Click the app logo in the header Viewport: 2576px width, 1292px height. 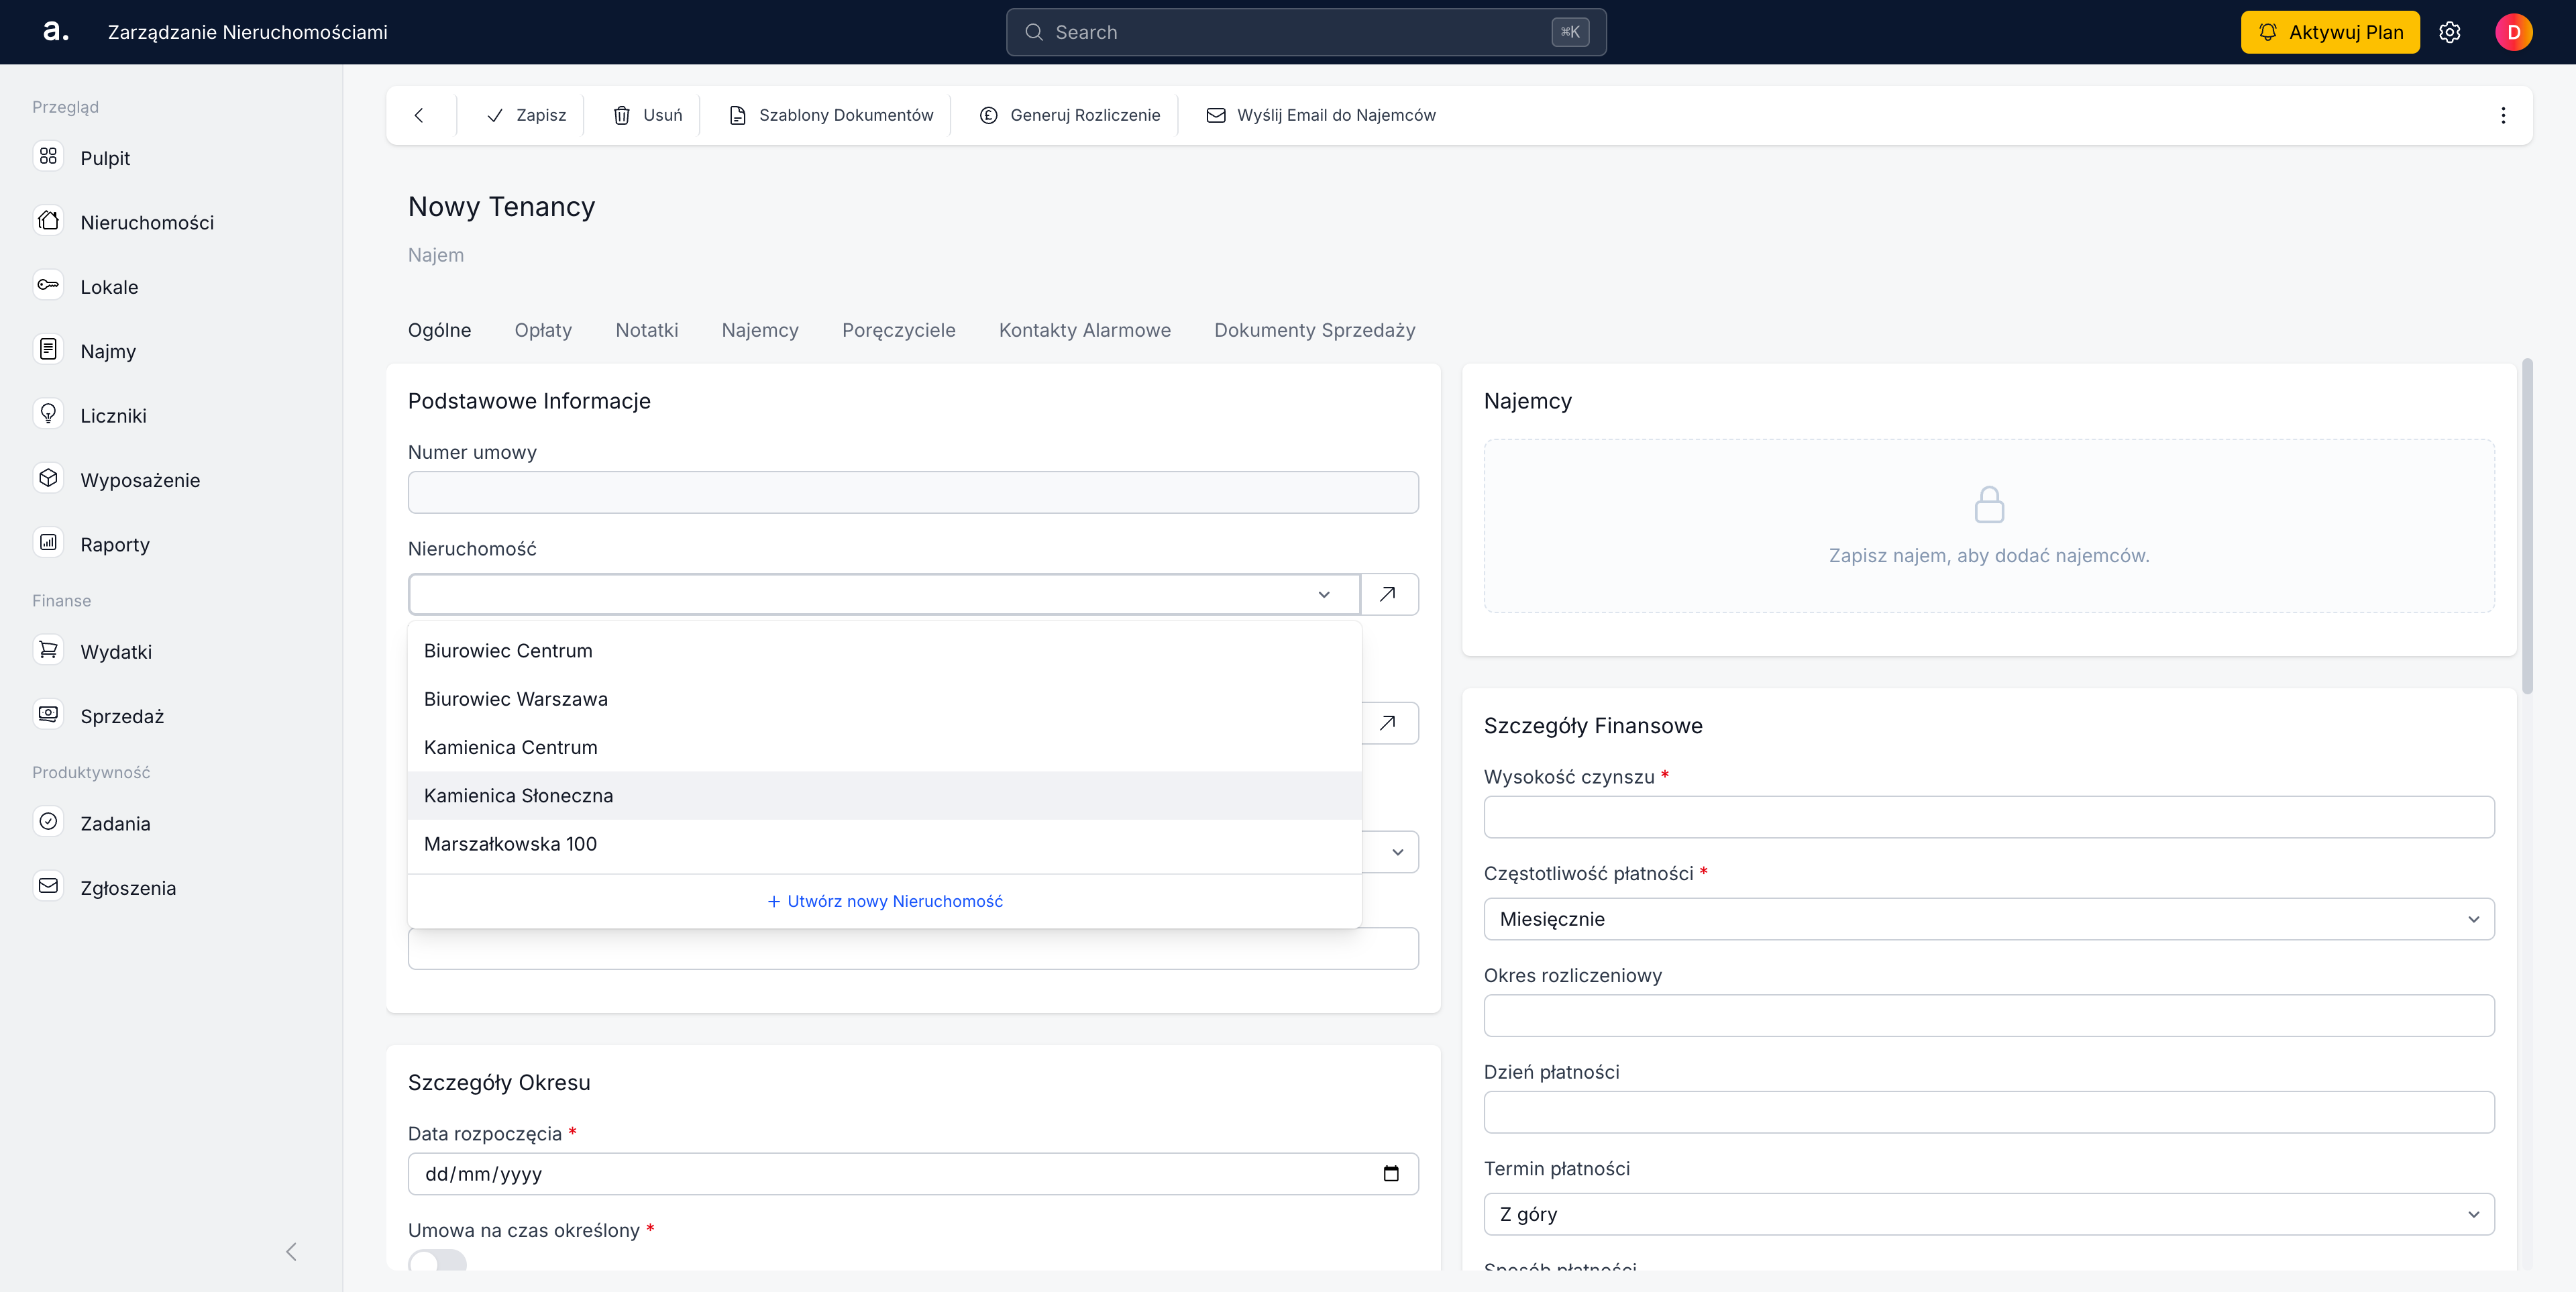click(56, 31)
